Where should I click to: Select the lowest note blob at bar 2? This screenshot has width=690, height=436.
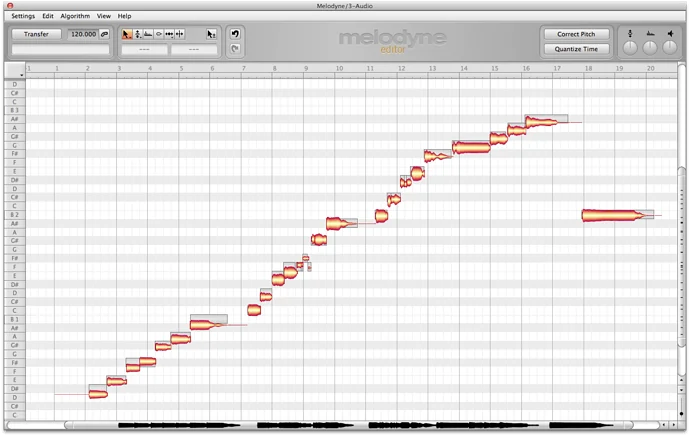(98, 394)
